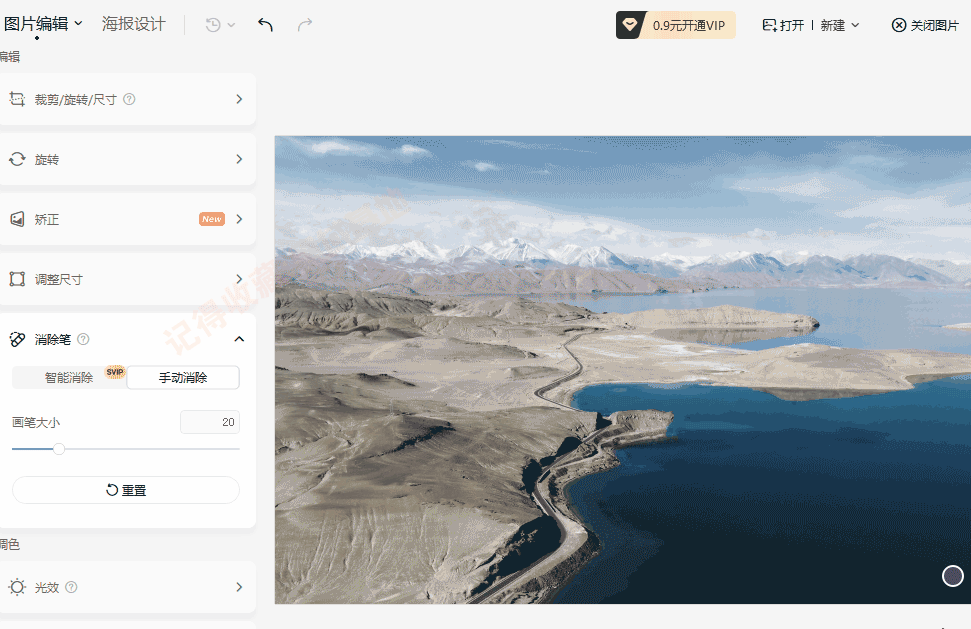The height and width of the screenshot is (629, 971).
Task: Expand the 裁剪/旋转/尺寸 section
Action: click(x=239, y=99)
